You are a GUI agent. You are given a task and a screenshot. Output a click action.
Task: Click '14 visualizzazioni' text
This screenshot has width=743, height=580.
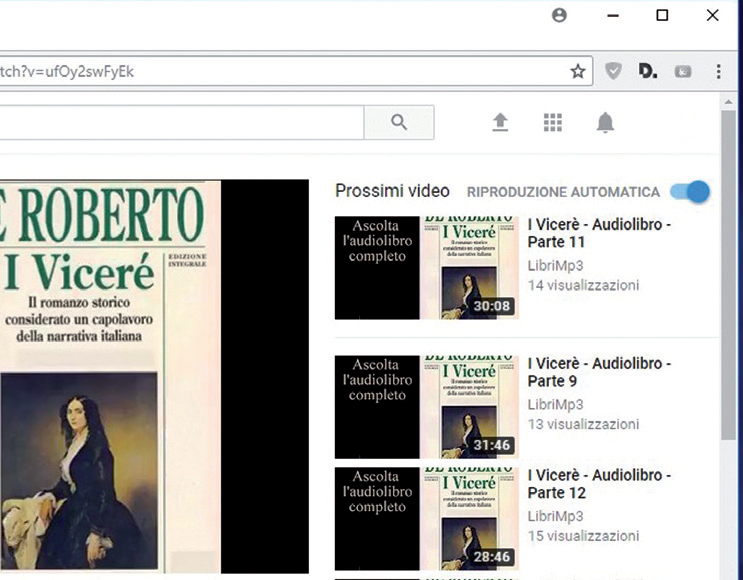[x=583, y=285]
